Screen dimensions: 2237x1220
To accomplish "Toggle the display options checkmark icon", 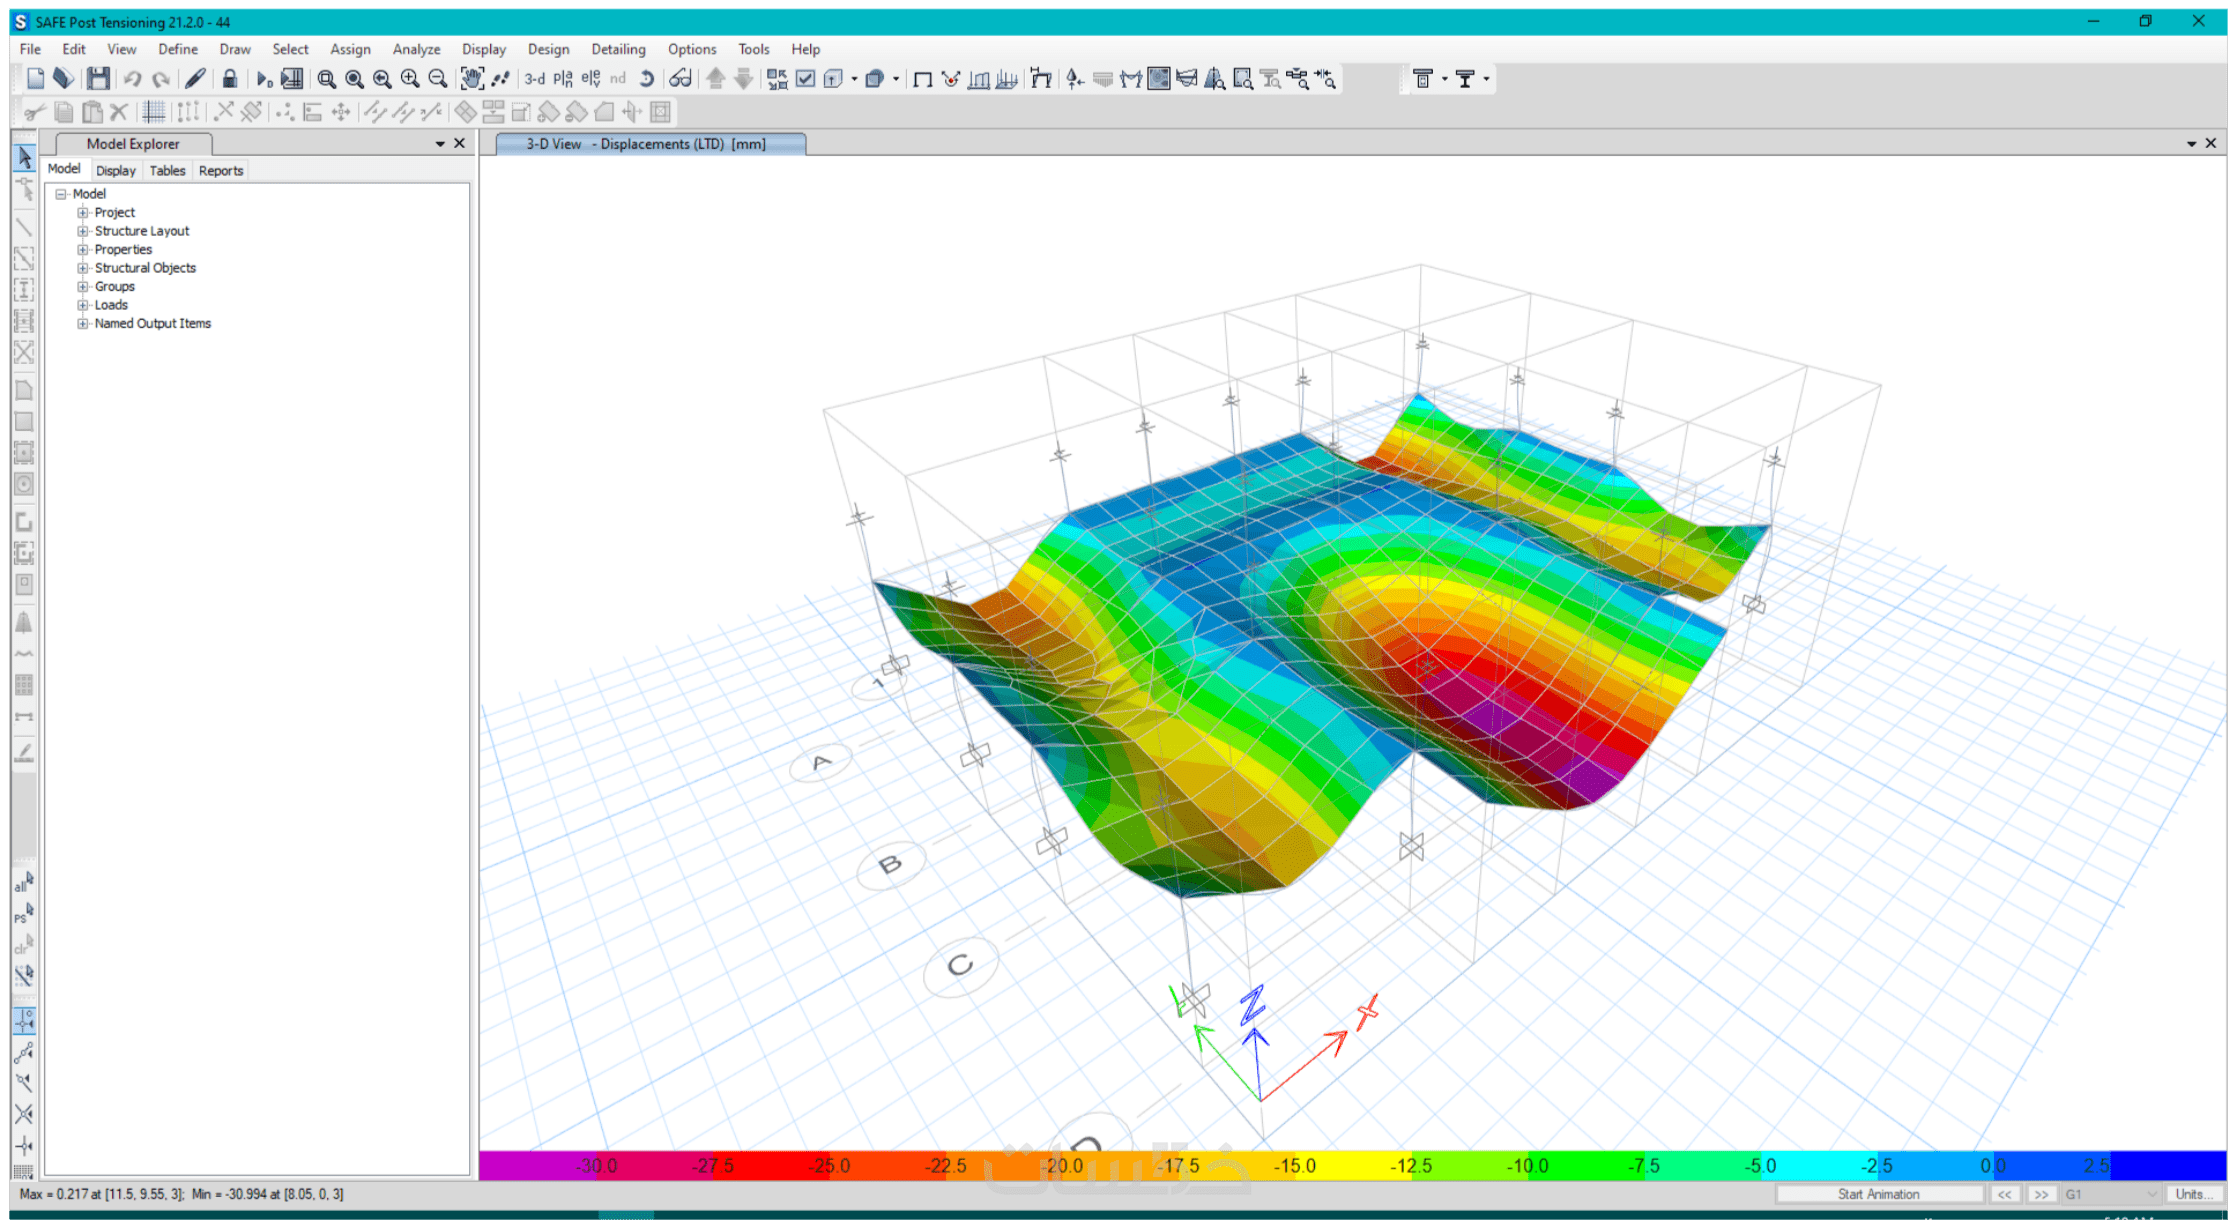I will (x=805, y=79).
